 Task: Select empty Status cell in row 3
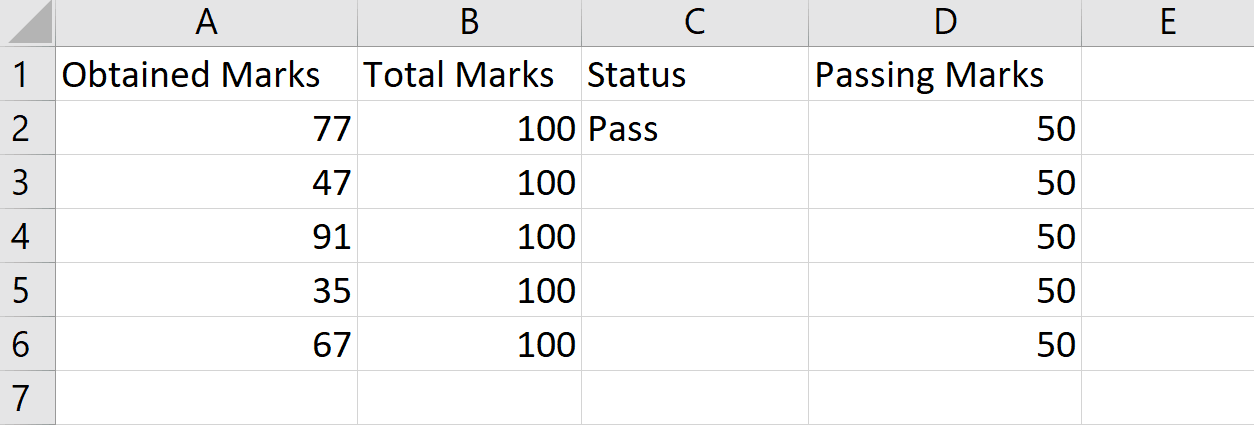coord(695,182)
